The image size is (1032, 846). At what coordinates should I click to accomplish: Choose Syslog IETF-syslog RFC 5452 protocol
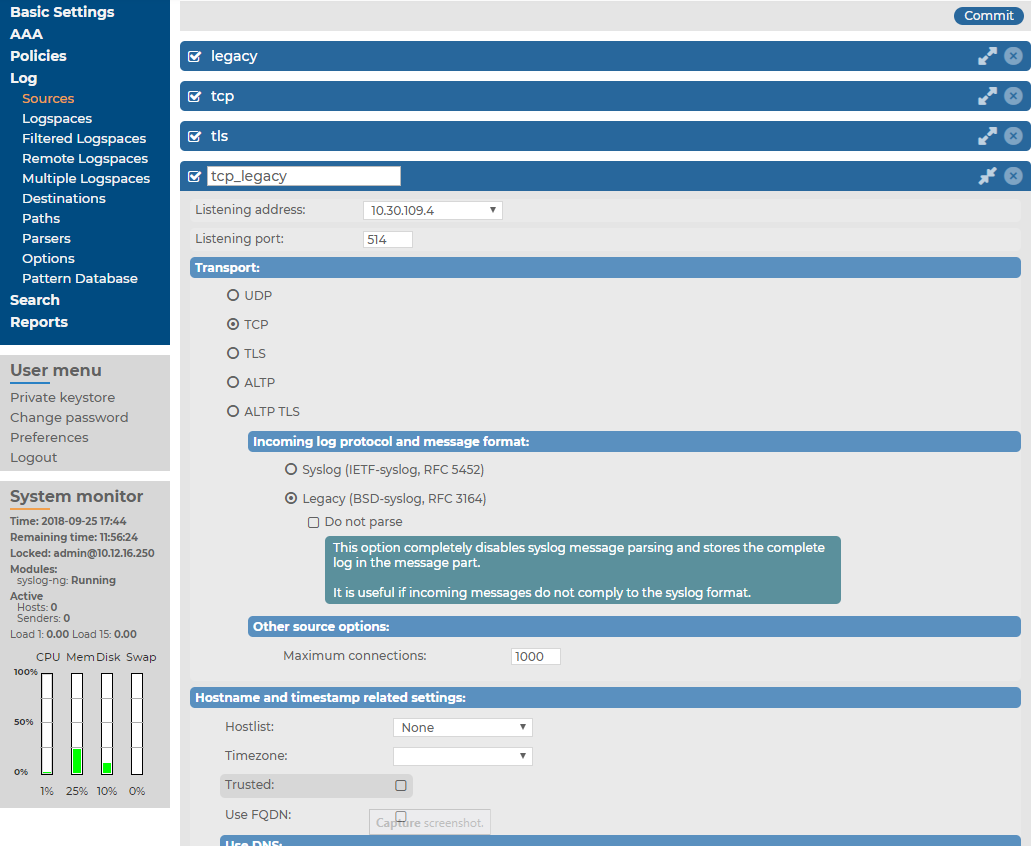point(290,469)
